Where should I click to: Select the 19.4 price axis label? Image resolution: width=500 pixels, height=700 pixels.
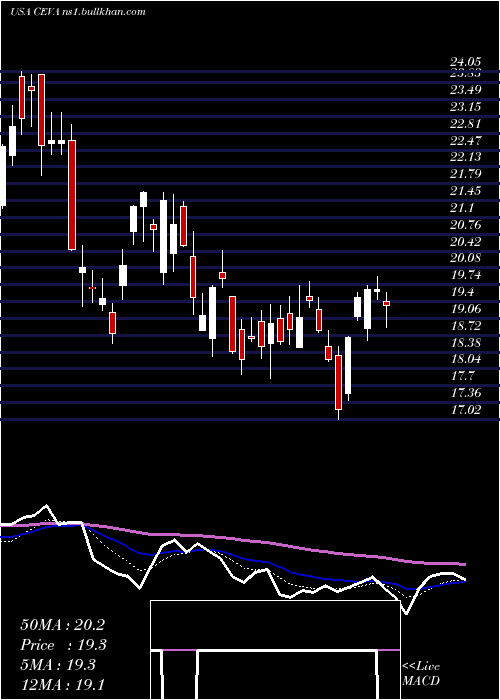462,292
